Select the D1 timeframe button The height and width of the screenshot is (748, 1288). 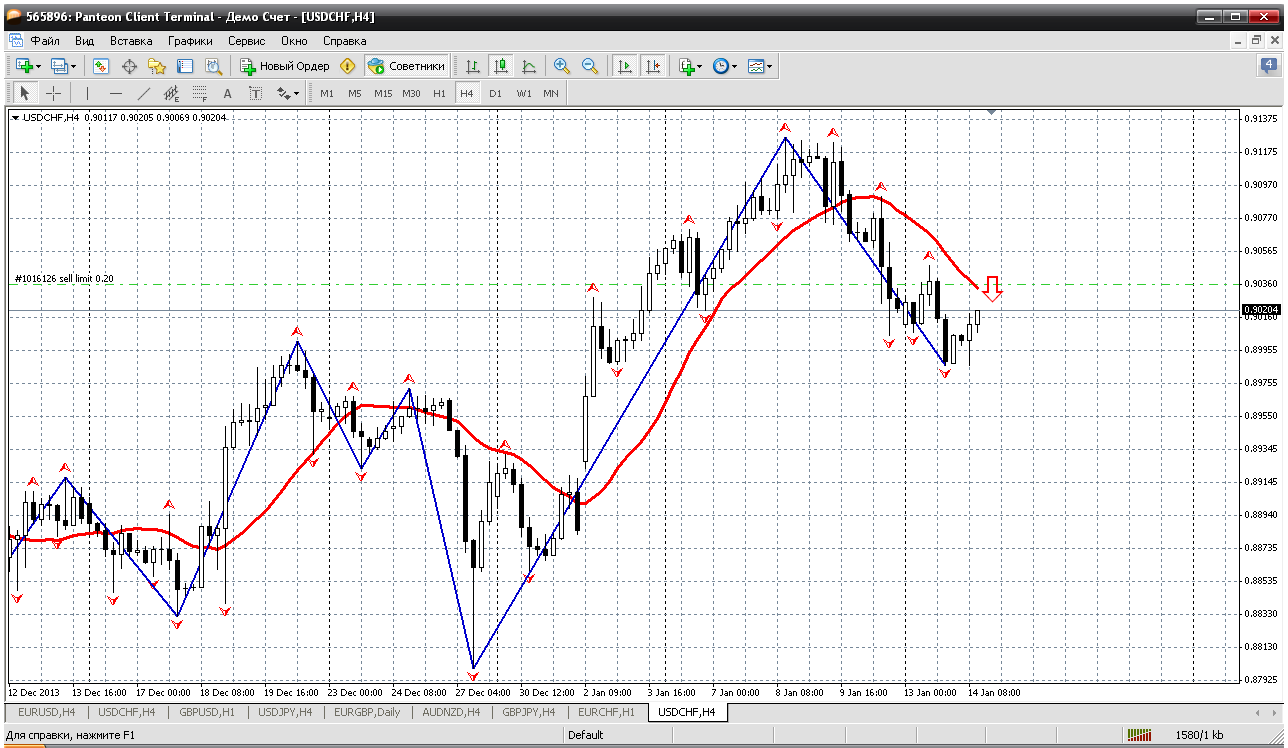(x=495, y=93)
